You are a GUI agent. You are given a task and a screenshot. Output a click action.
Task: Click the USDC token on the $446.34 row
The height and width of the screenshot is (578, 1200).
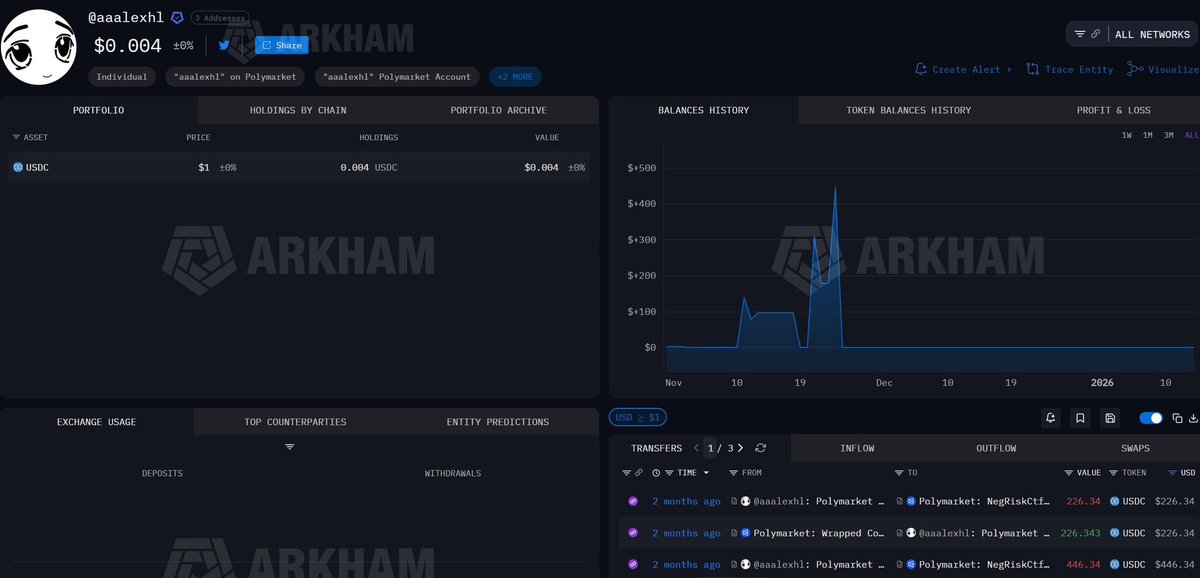pos(1127,565)
